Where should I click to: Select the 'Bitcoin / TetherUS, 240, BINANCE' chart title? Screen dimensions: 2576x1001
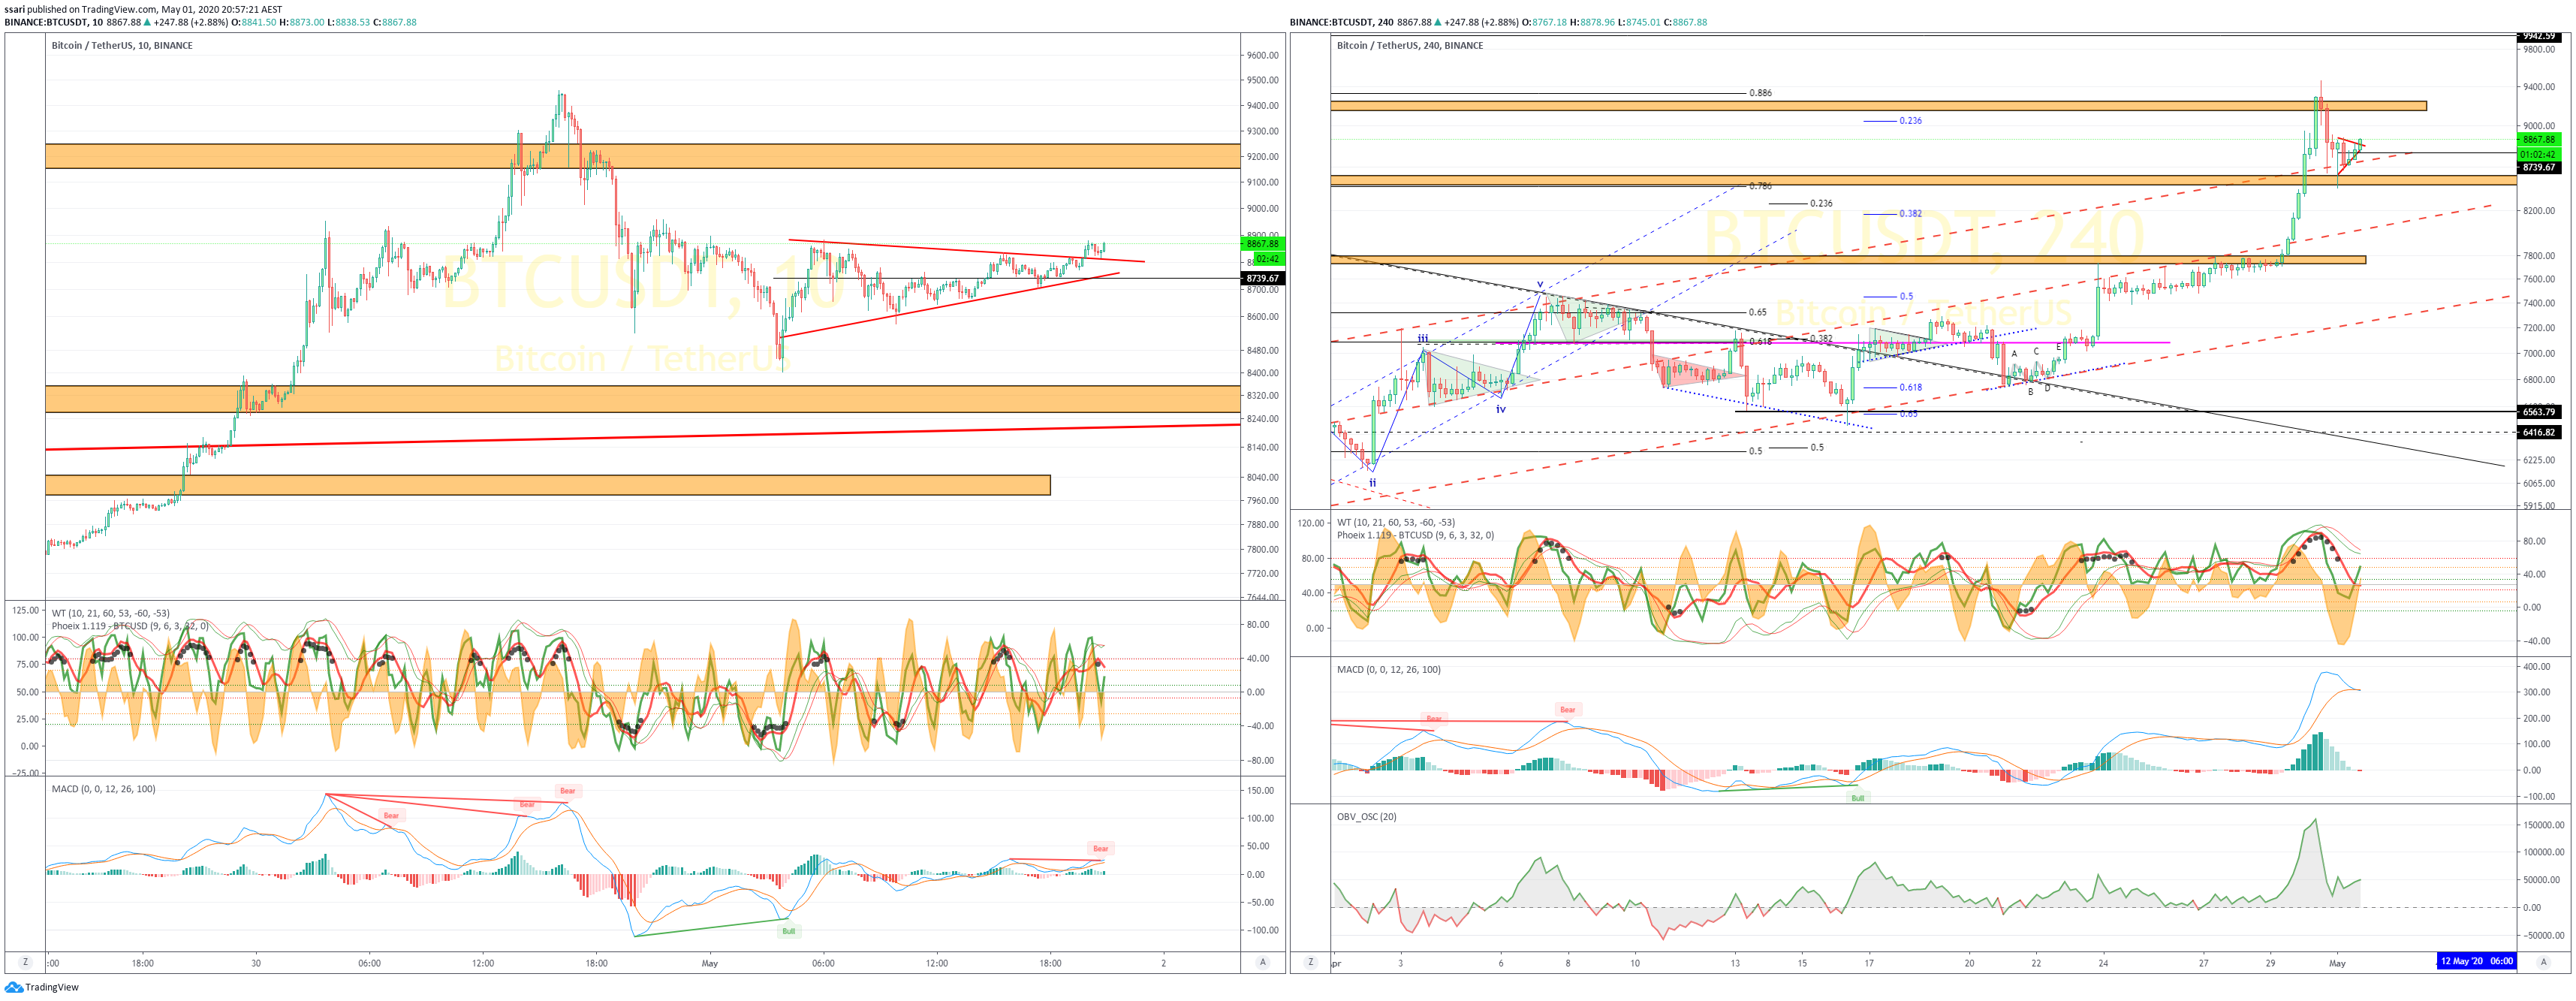(1410, 45)
